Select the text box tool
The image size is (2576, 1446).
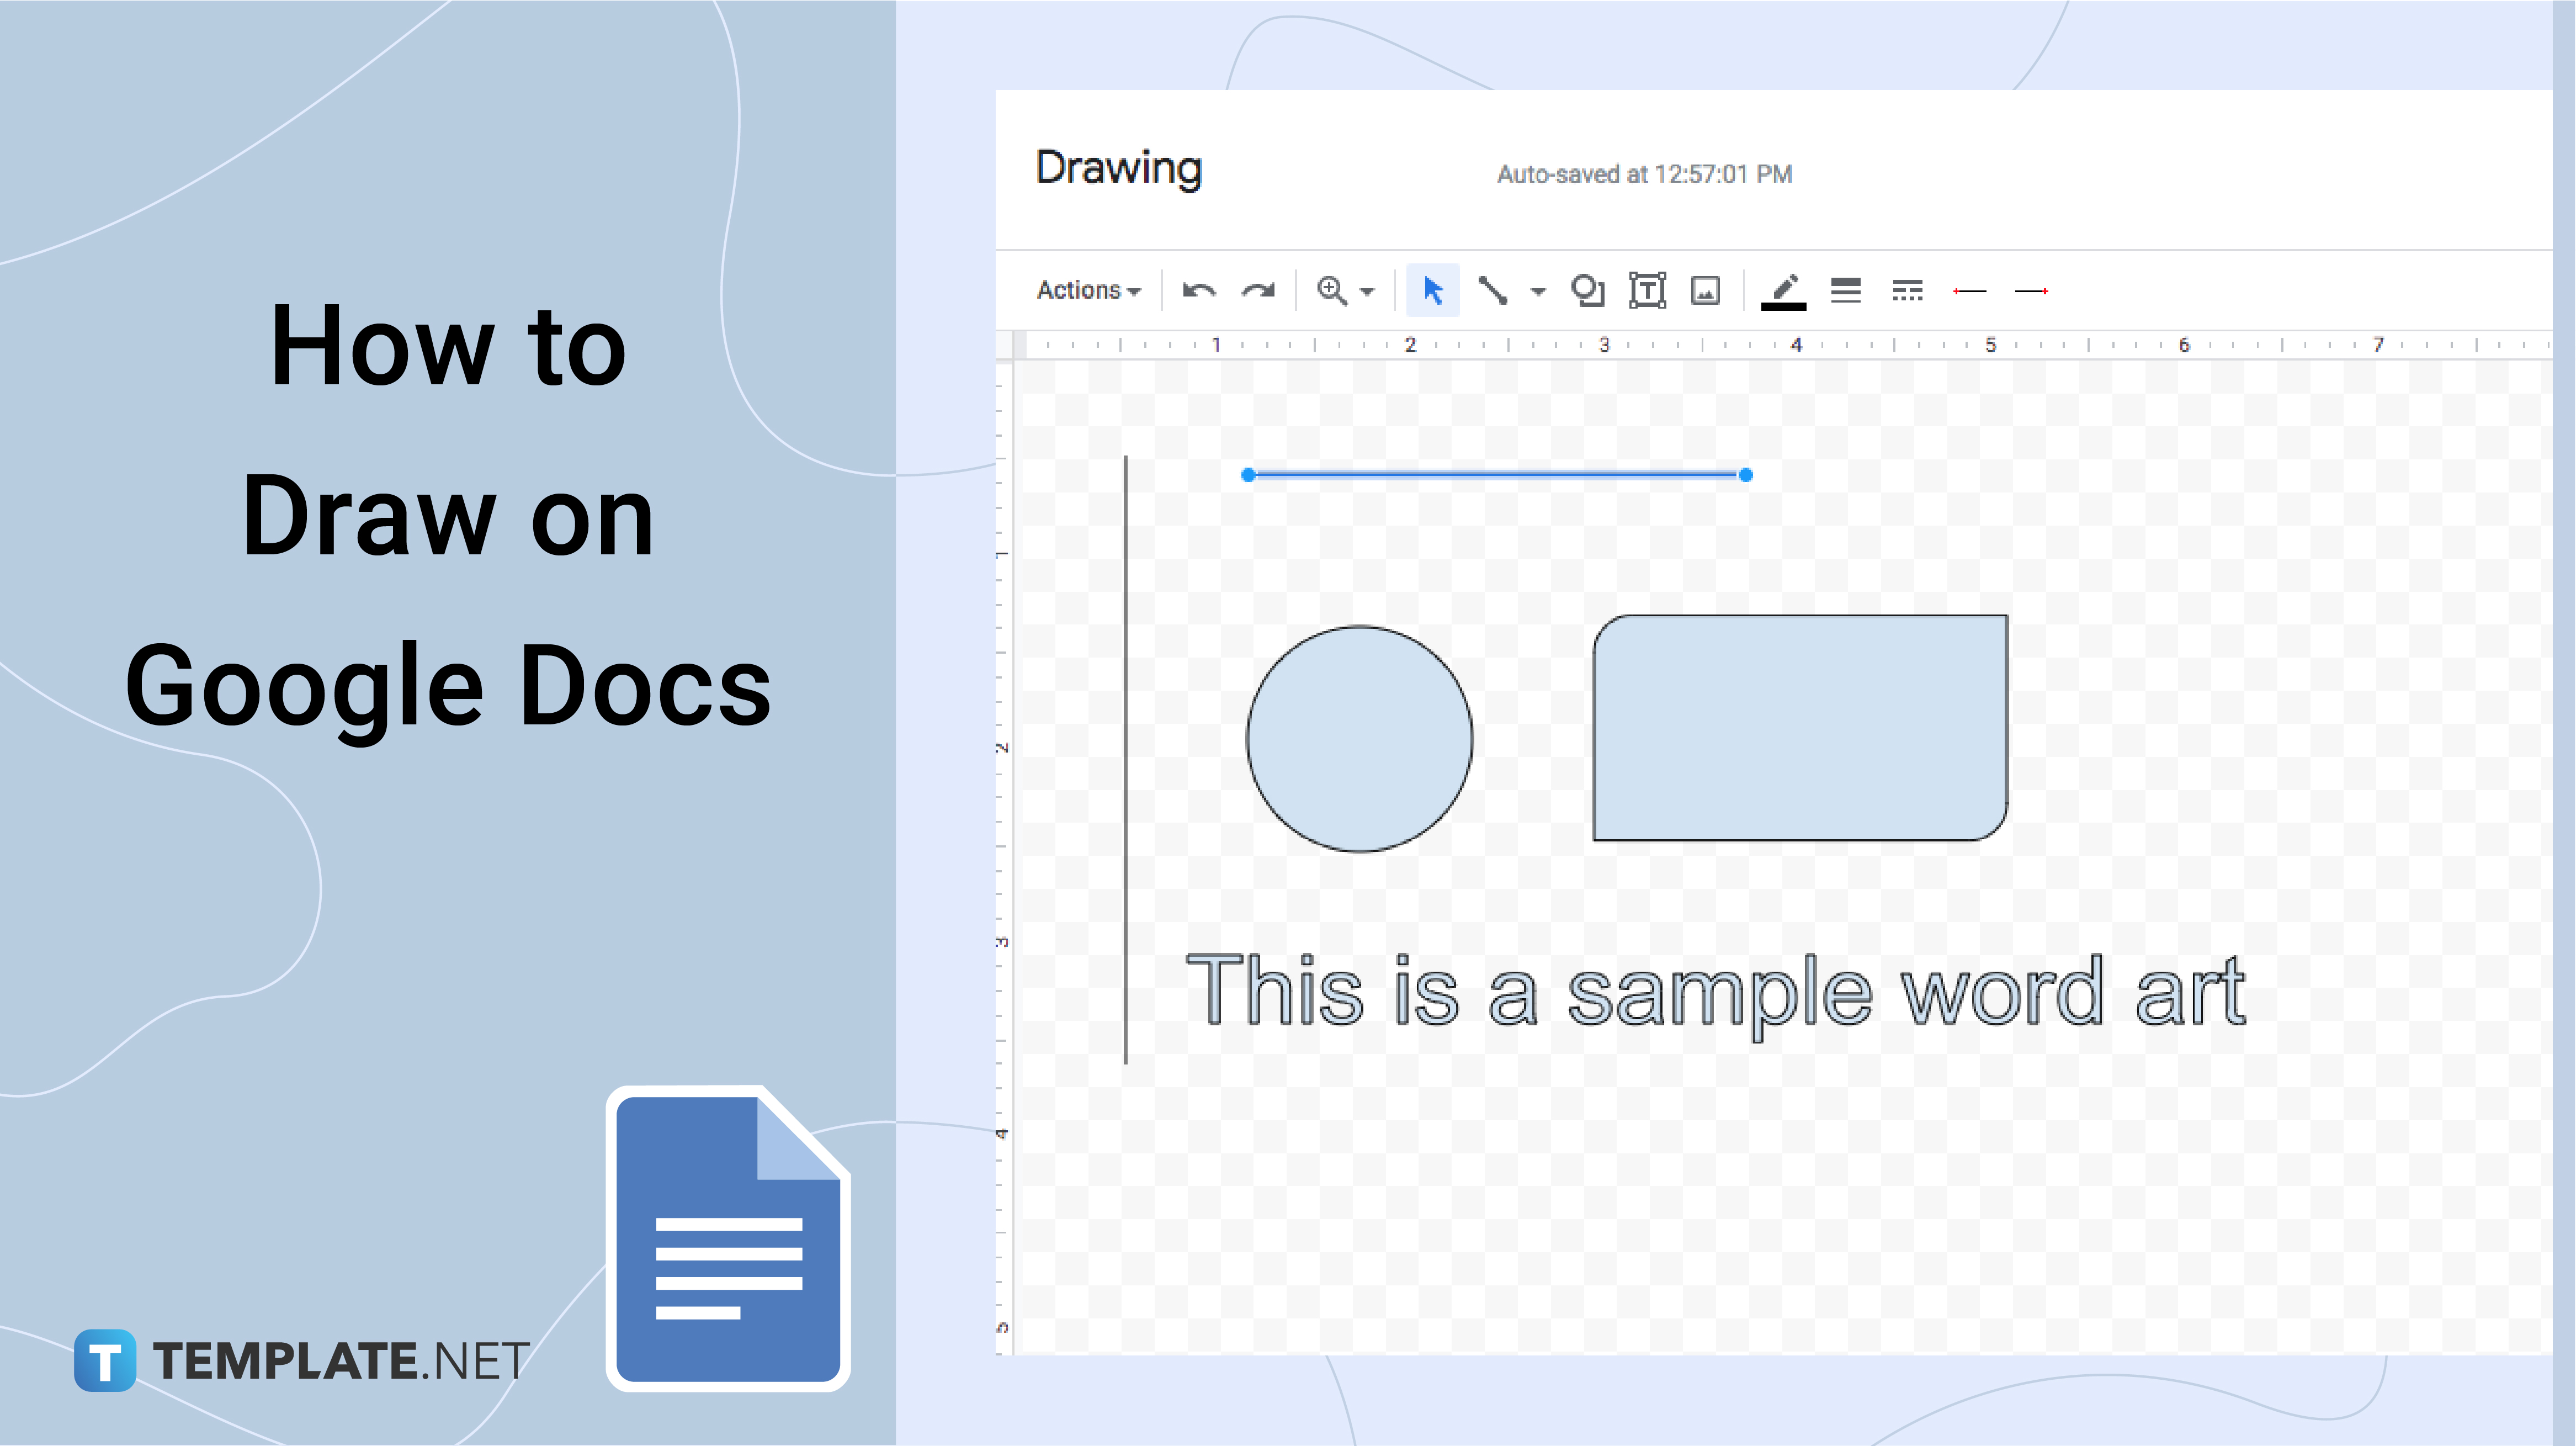click(1647, 289)
